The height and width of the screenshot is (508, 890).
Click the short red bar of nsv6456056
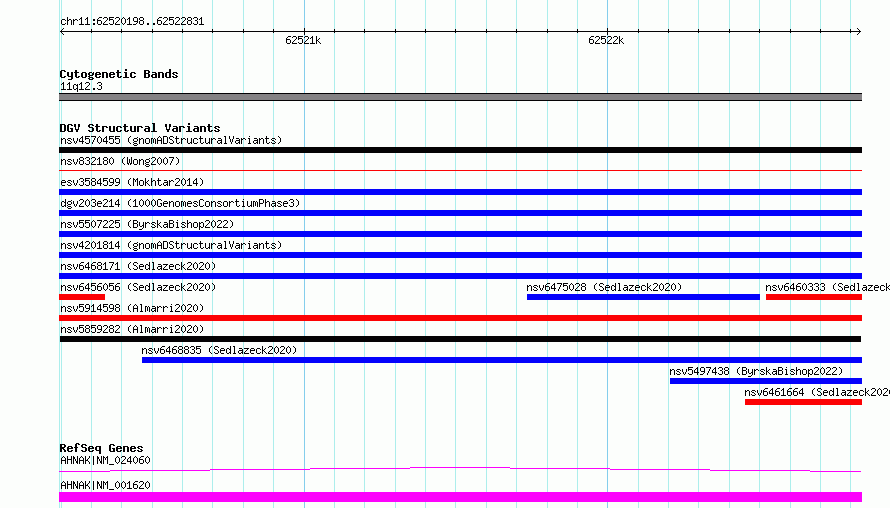pos(82,297)
